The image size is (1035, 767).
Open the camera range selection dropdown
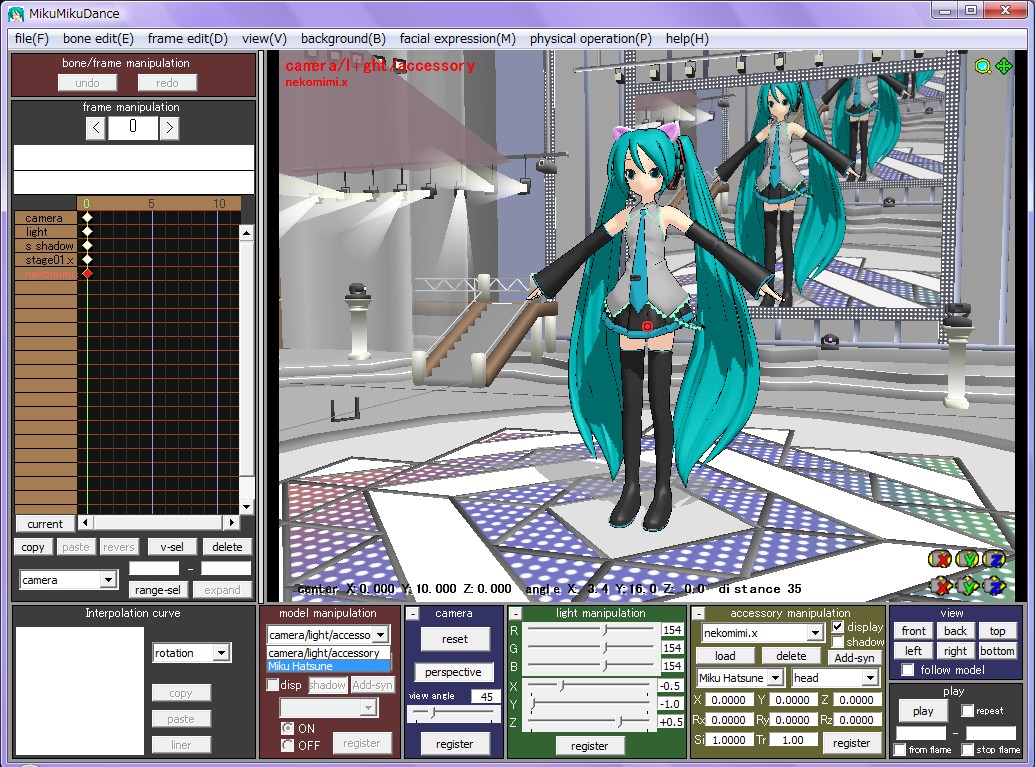pyautogui.click(x=108, y=580)
